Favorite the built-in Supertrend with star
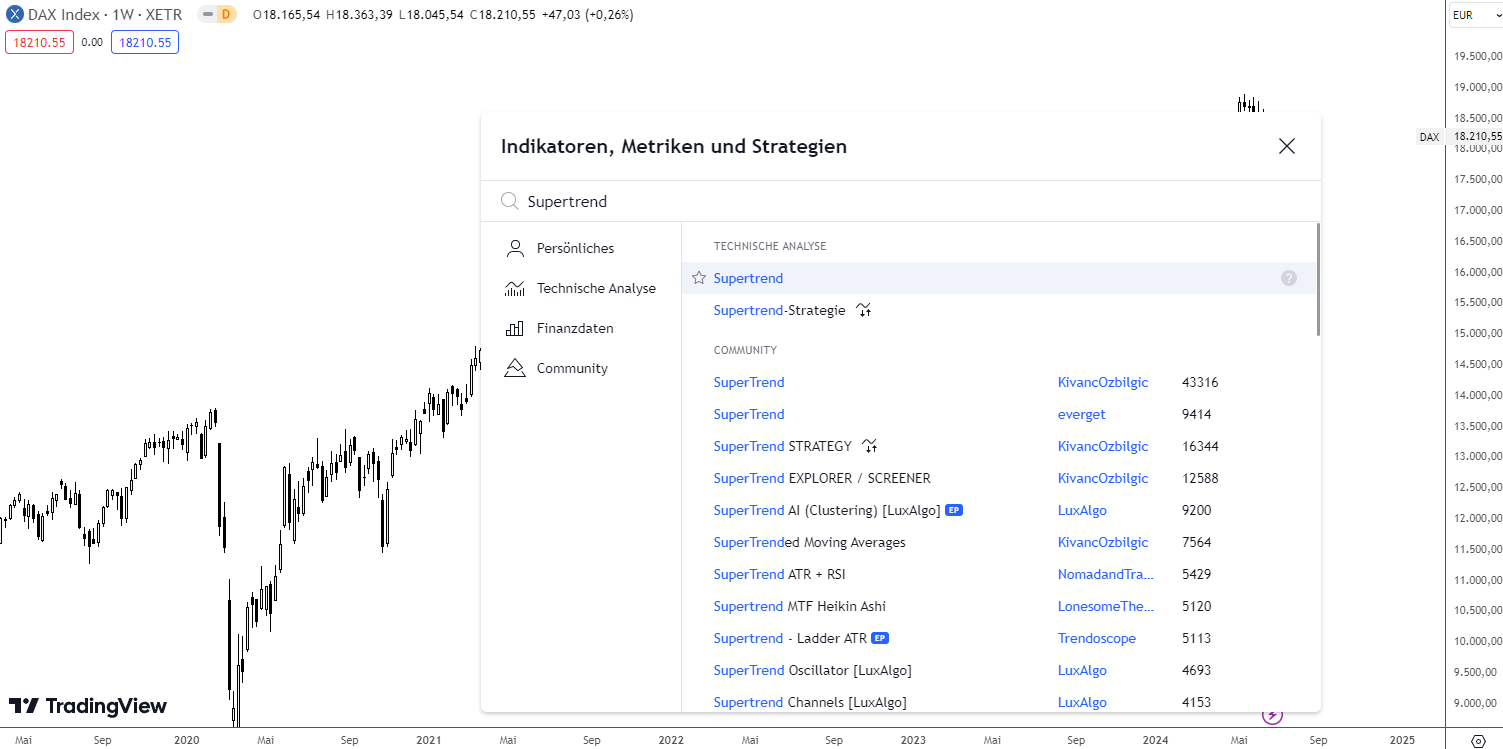This screenshot has height=749, width=1503. coord(699,278)
